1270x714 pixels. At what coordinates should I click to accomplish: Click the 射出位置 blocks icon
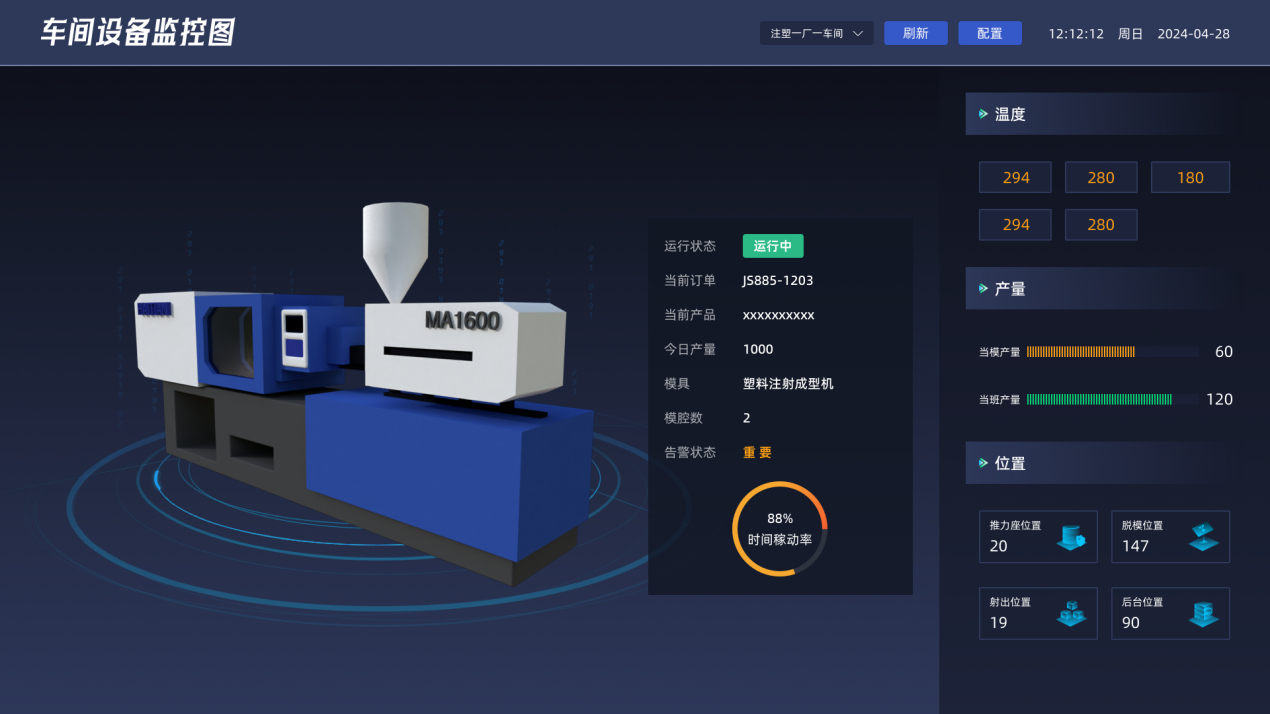(x=1071, y=614)
